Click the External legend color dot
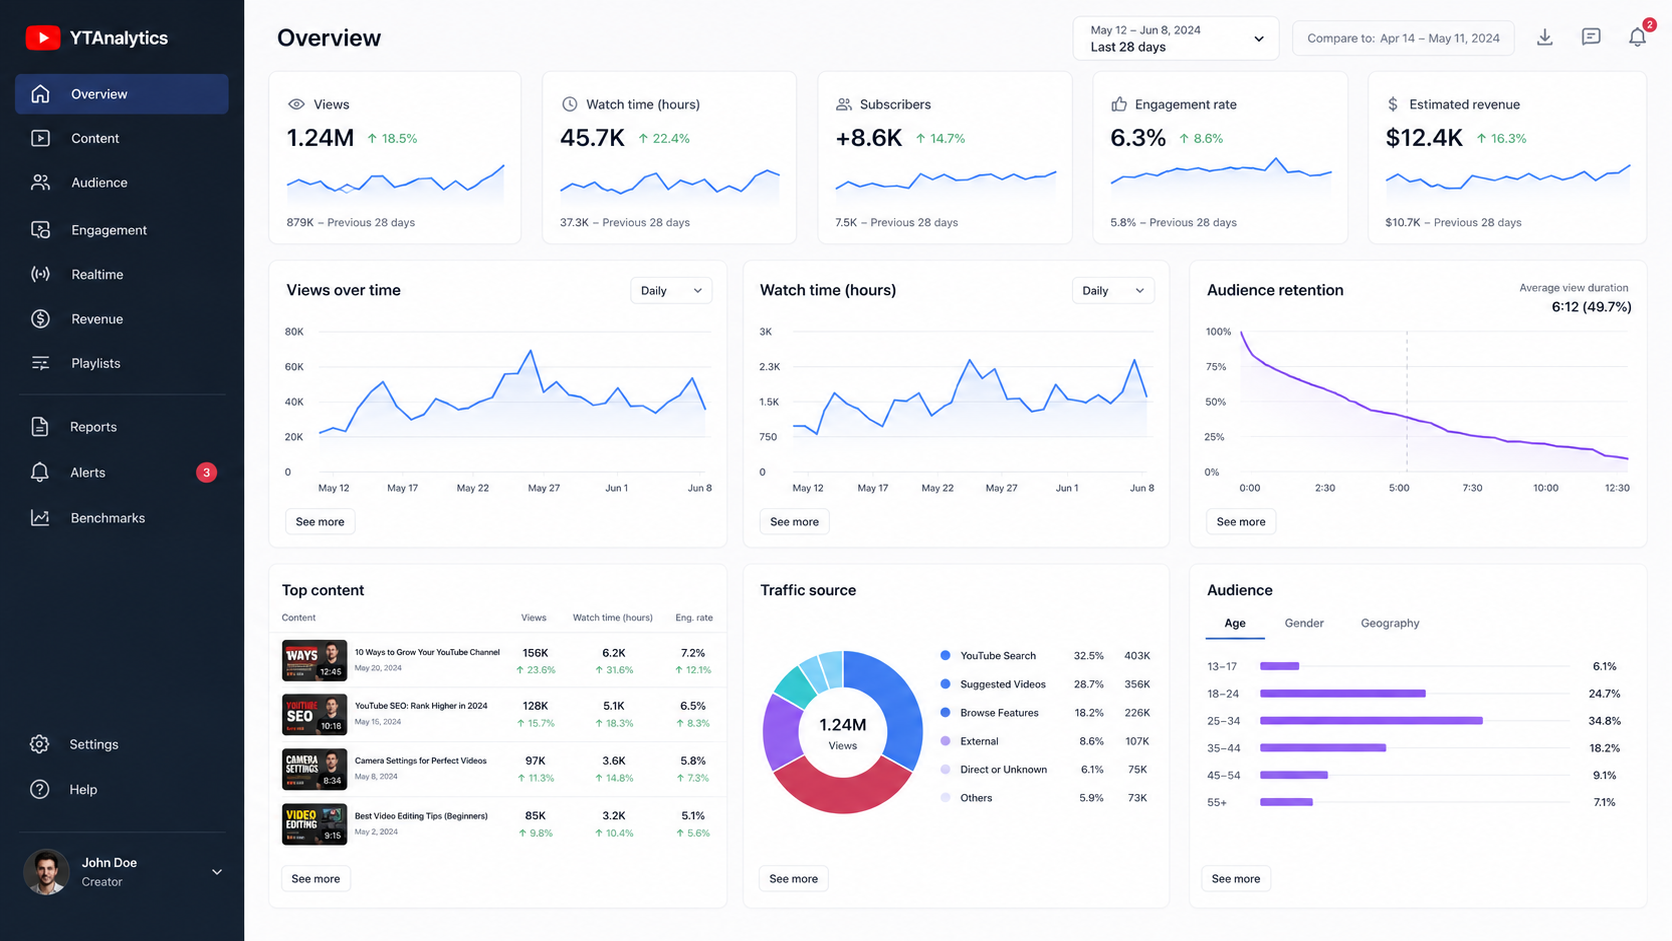This screenshot has width=1672, height=941. (x=945, y=741)
